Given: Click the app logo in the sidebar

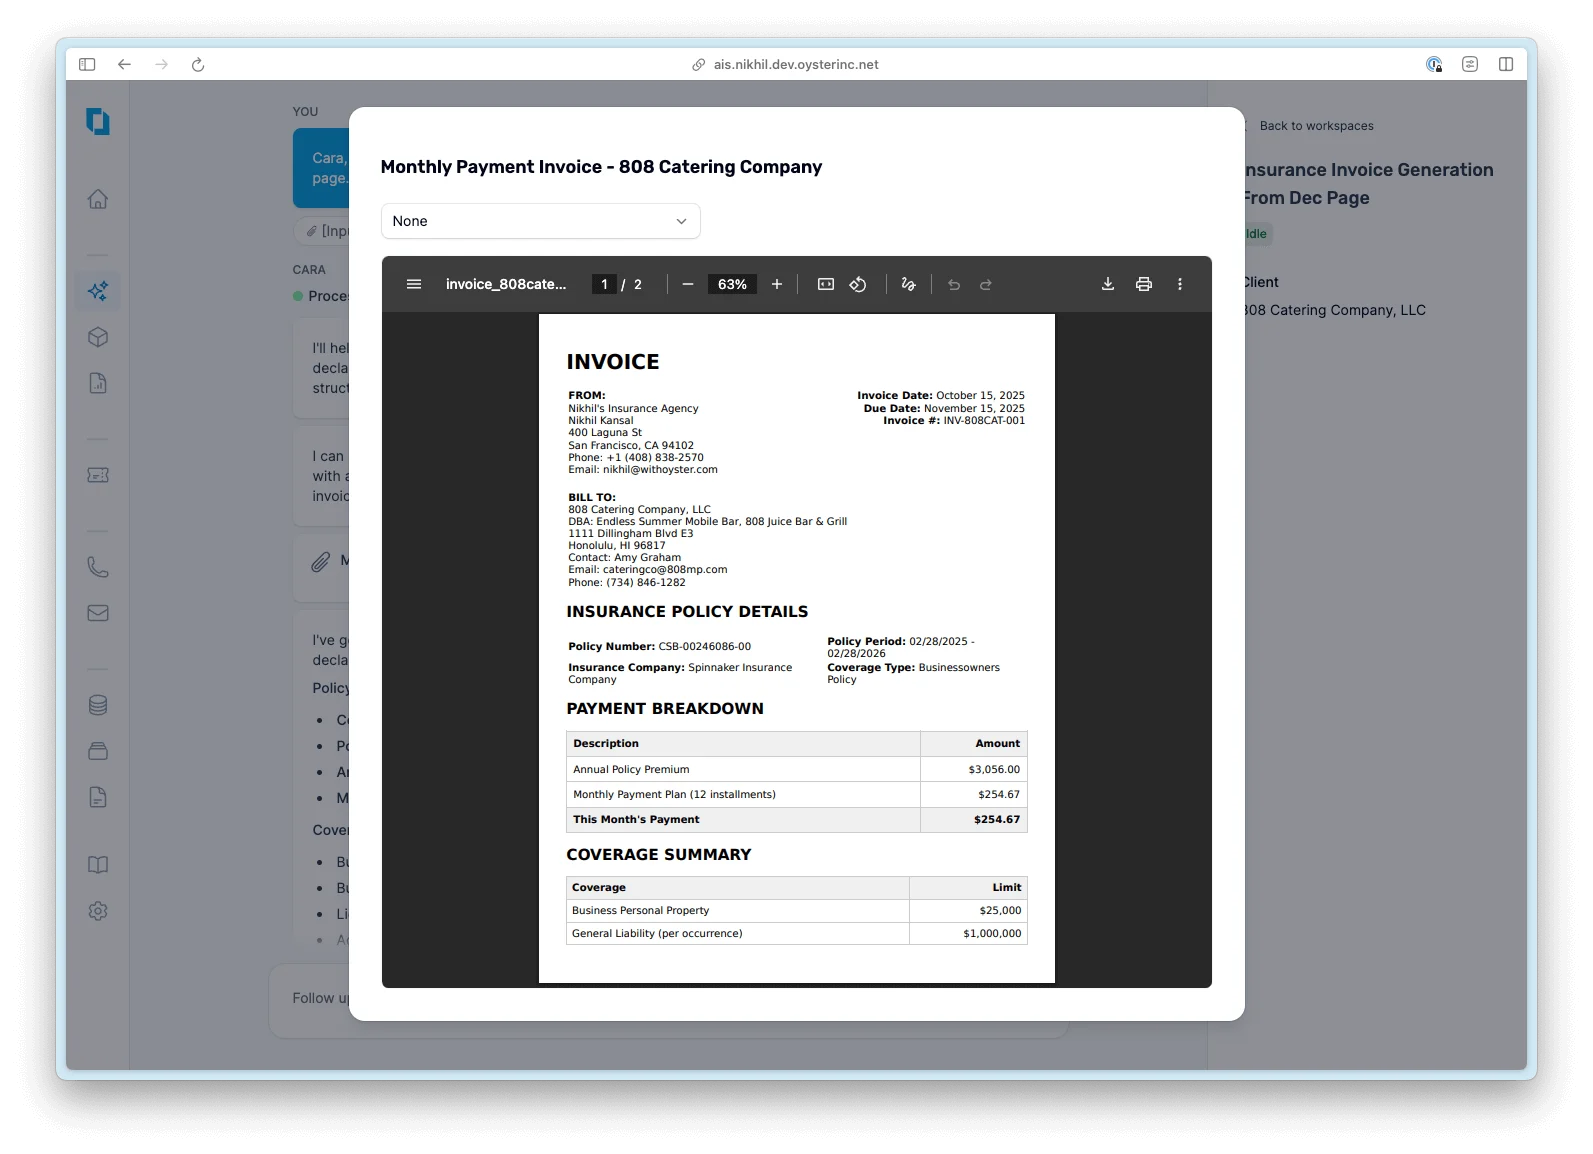Looking at the screenshot, I should tap(98, 121).
